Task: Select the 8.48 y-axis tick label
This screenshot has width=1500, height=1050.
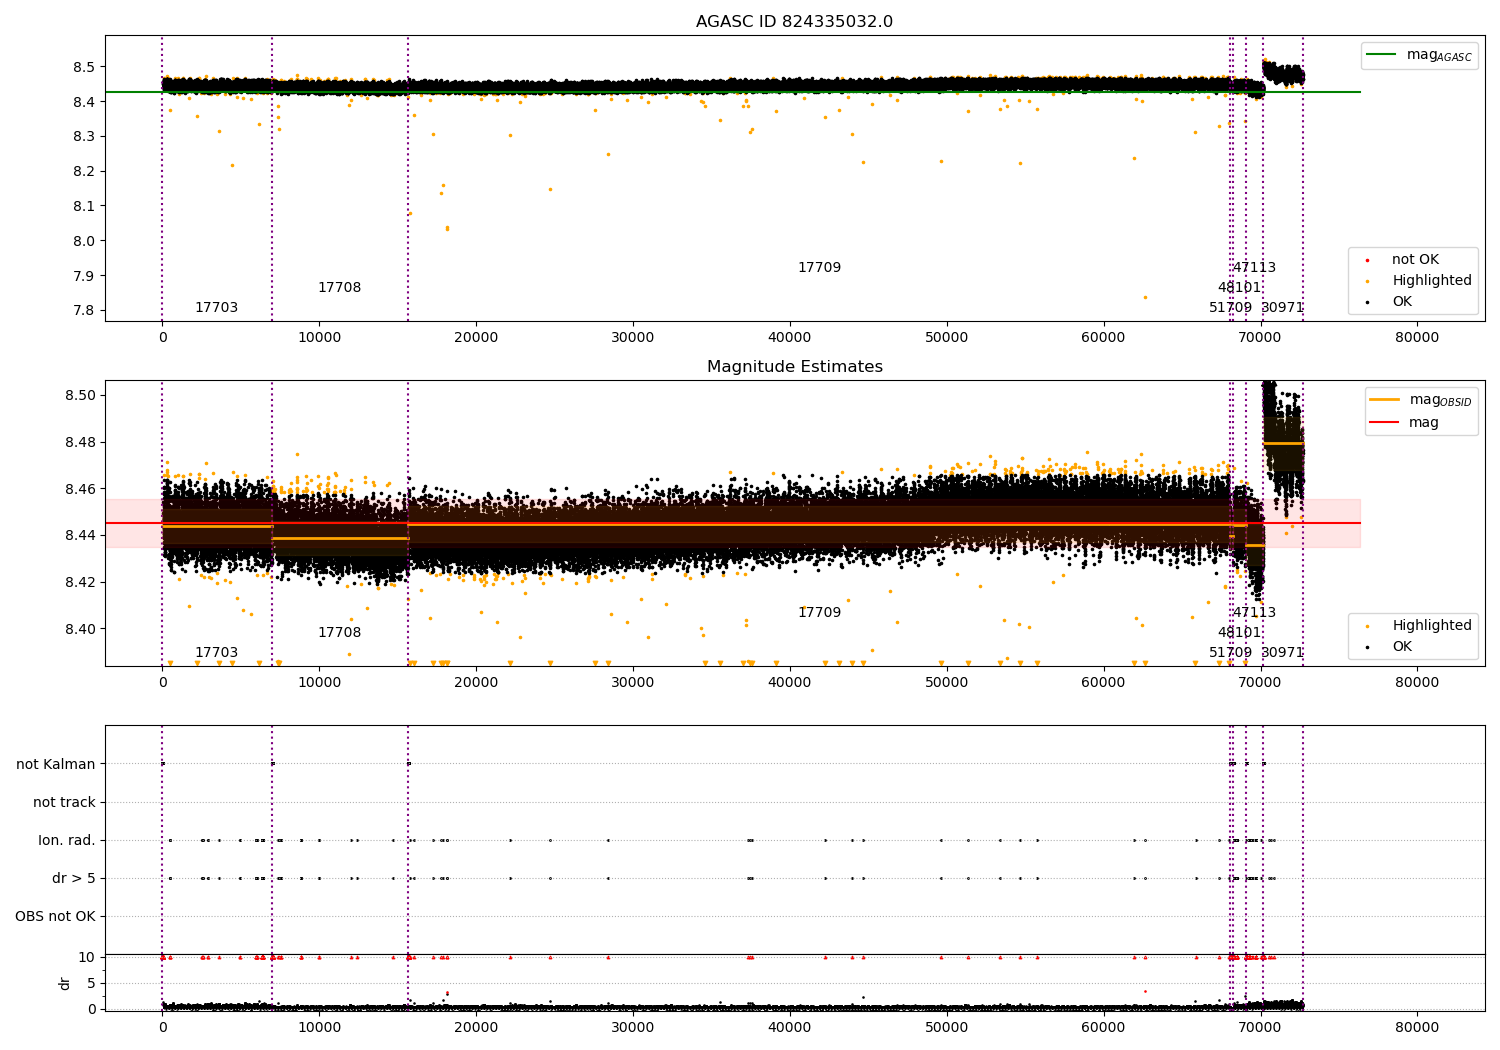Action: point(80,443)
